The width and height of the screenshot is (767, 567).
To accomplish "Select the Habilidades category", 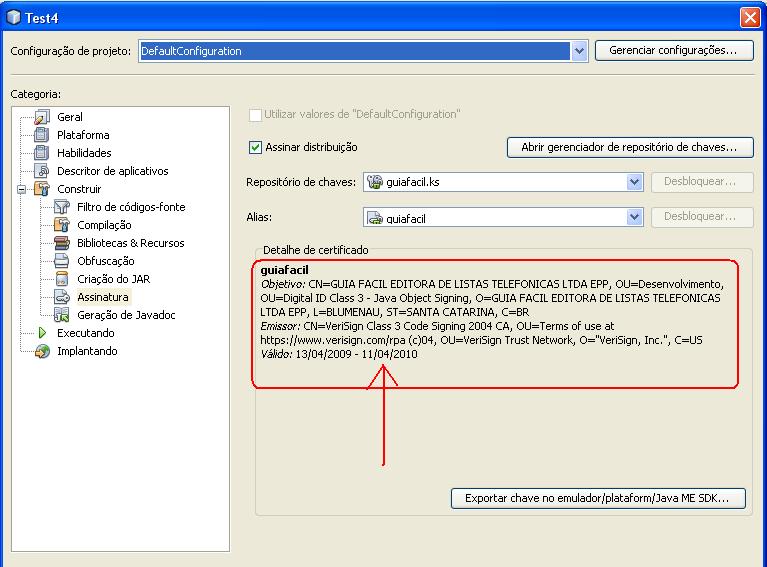I will tap(84, 153).
